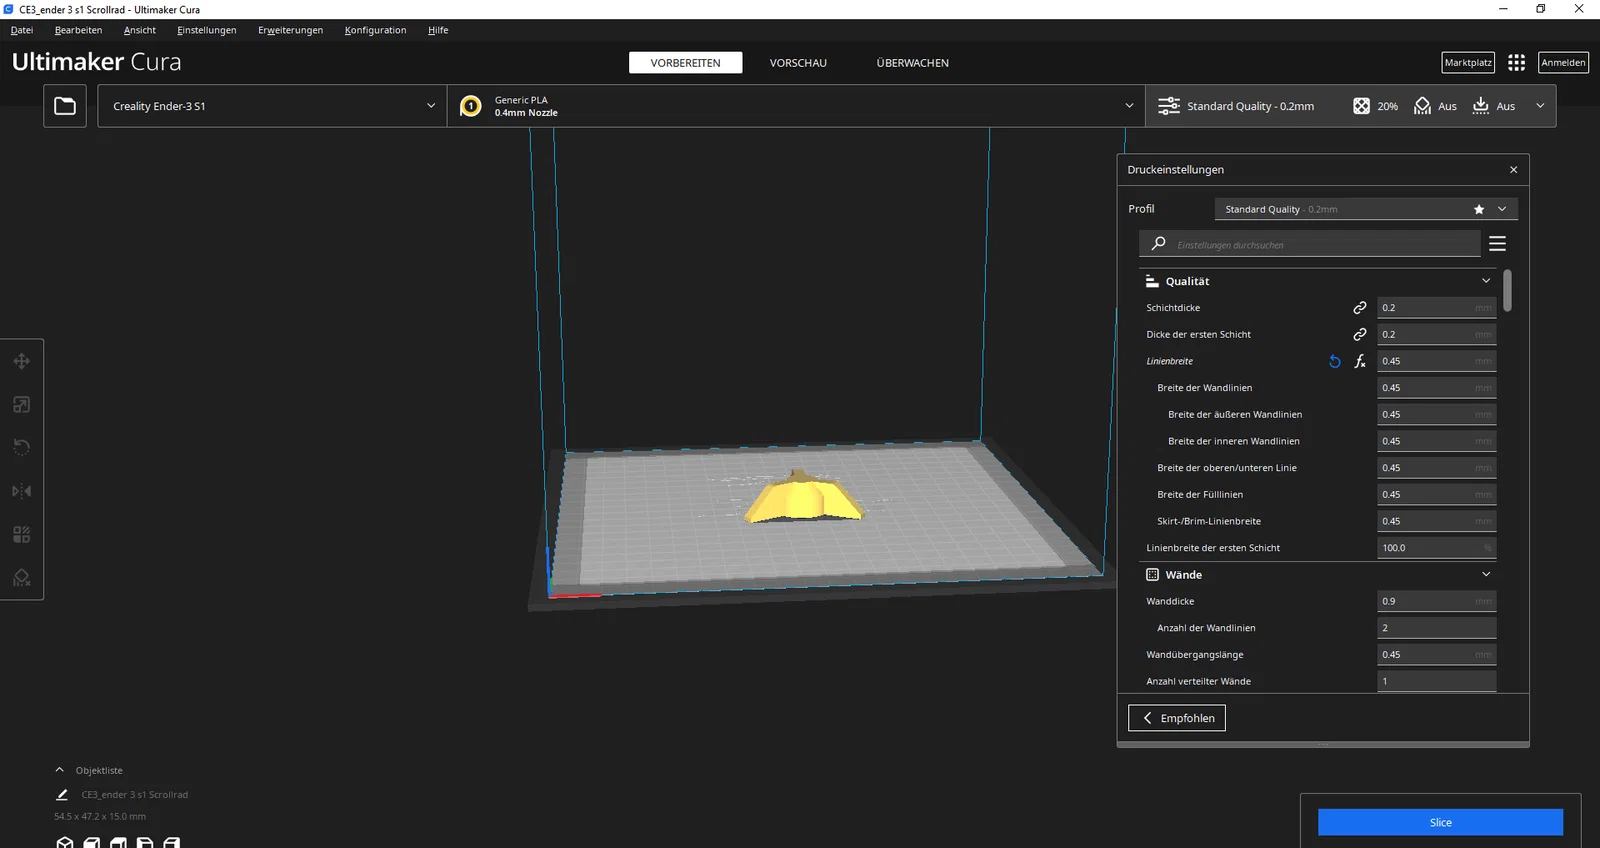Click the support icon in settings bar
This screenshot has width=1600, height=848.
[x=1422, y=106]
